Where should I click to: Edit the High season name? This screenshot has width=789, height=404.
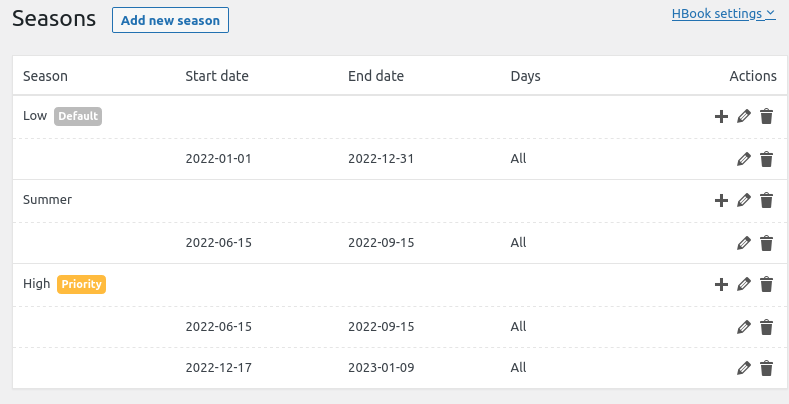click(x=743, y=284)
